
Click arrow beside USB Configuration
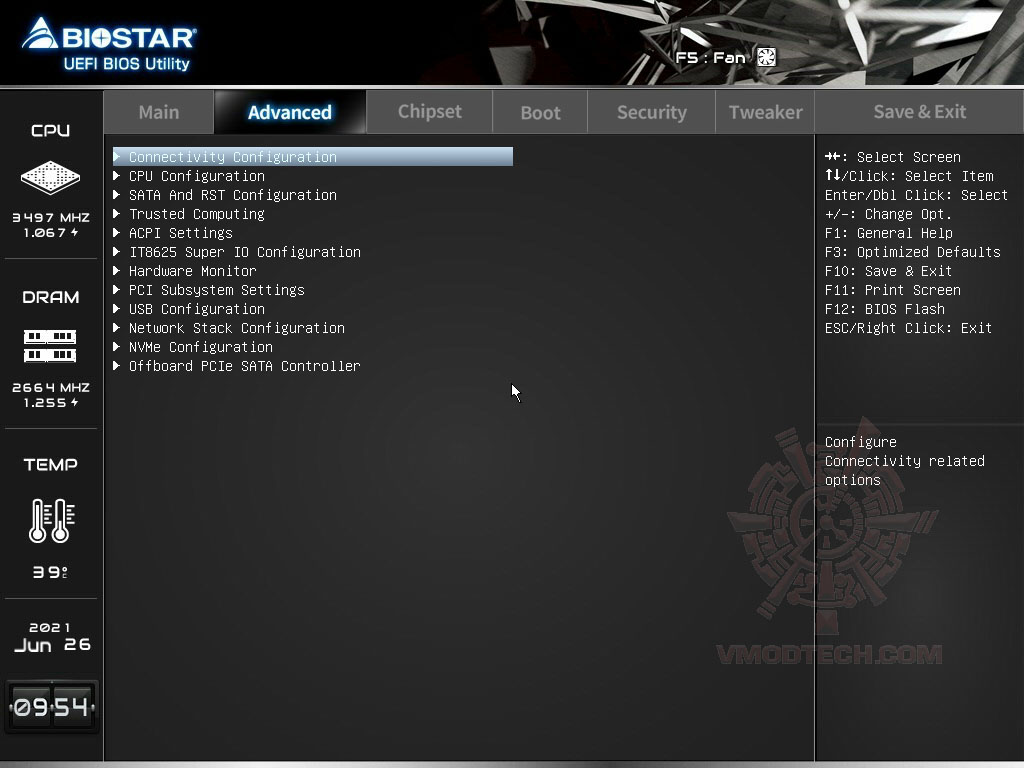(x=117, y=308)
